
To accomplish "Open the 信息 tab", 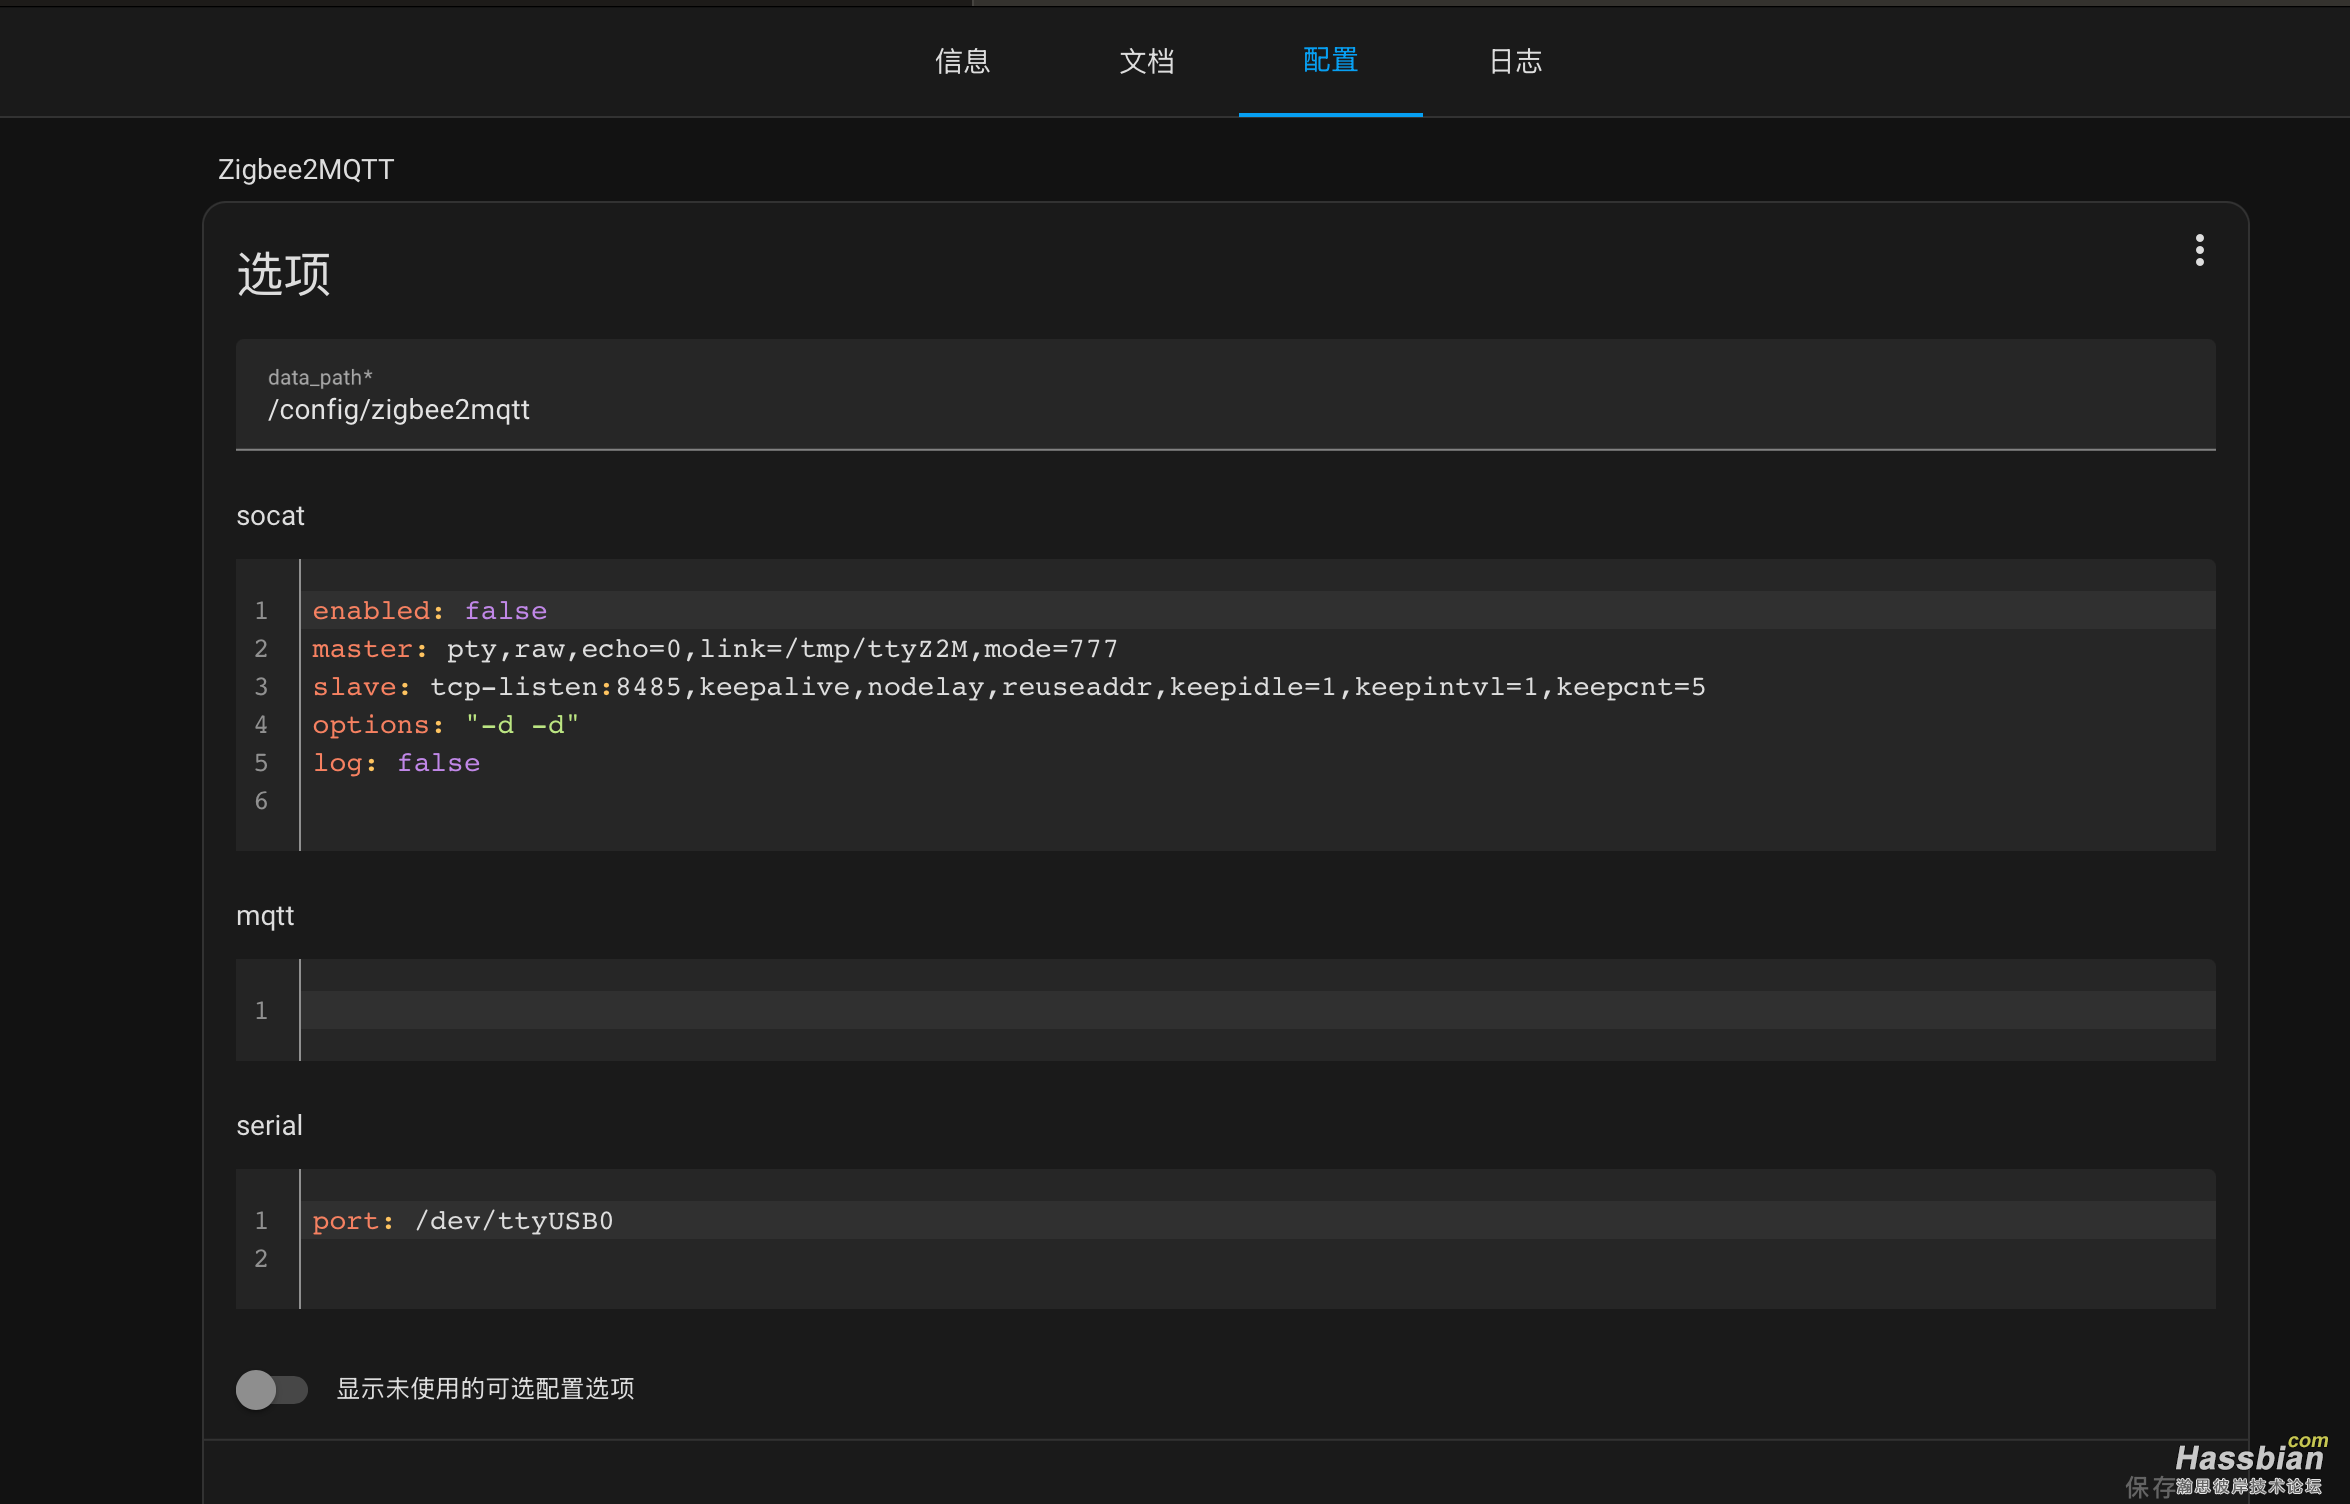I will (962, 61).
